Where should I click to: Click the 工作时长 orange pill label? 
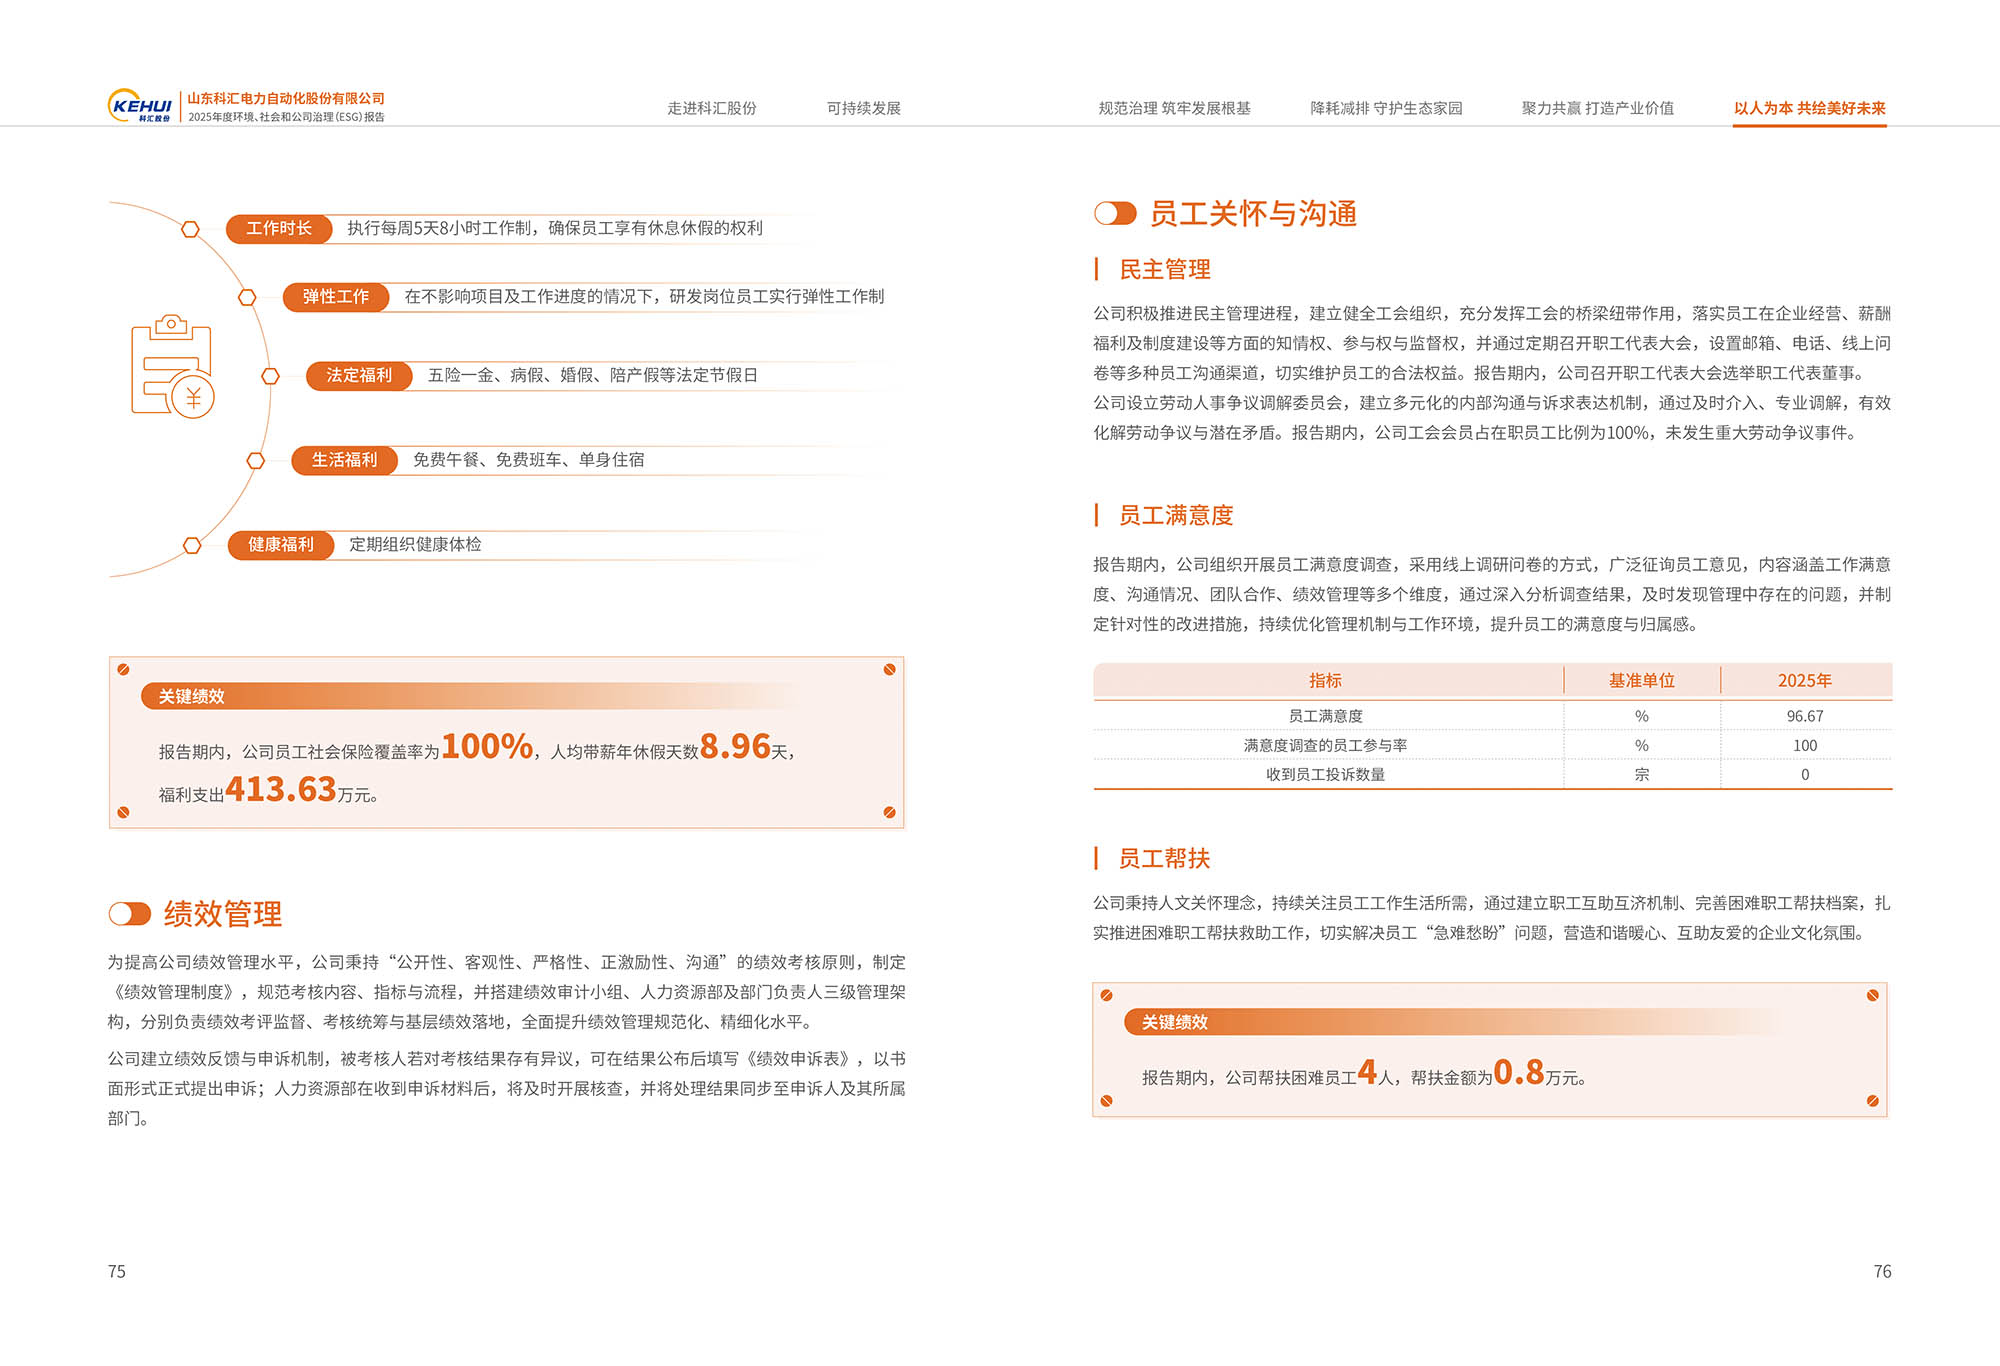coord(279,229)
